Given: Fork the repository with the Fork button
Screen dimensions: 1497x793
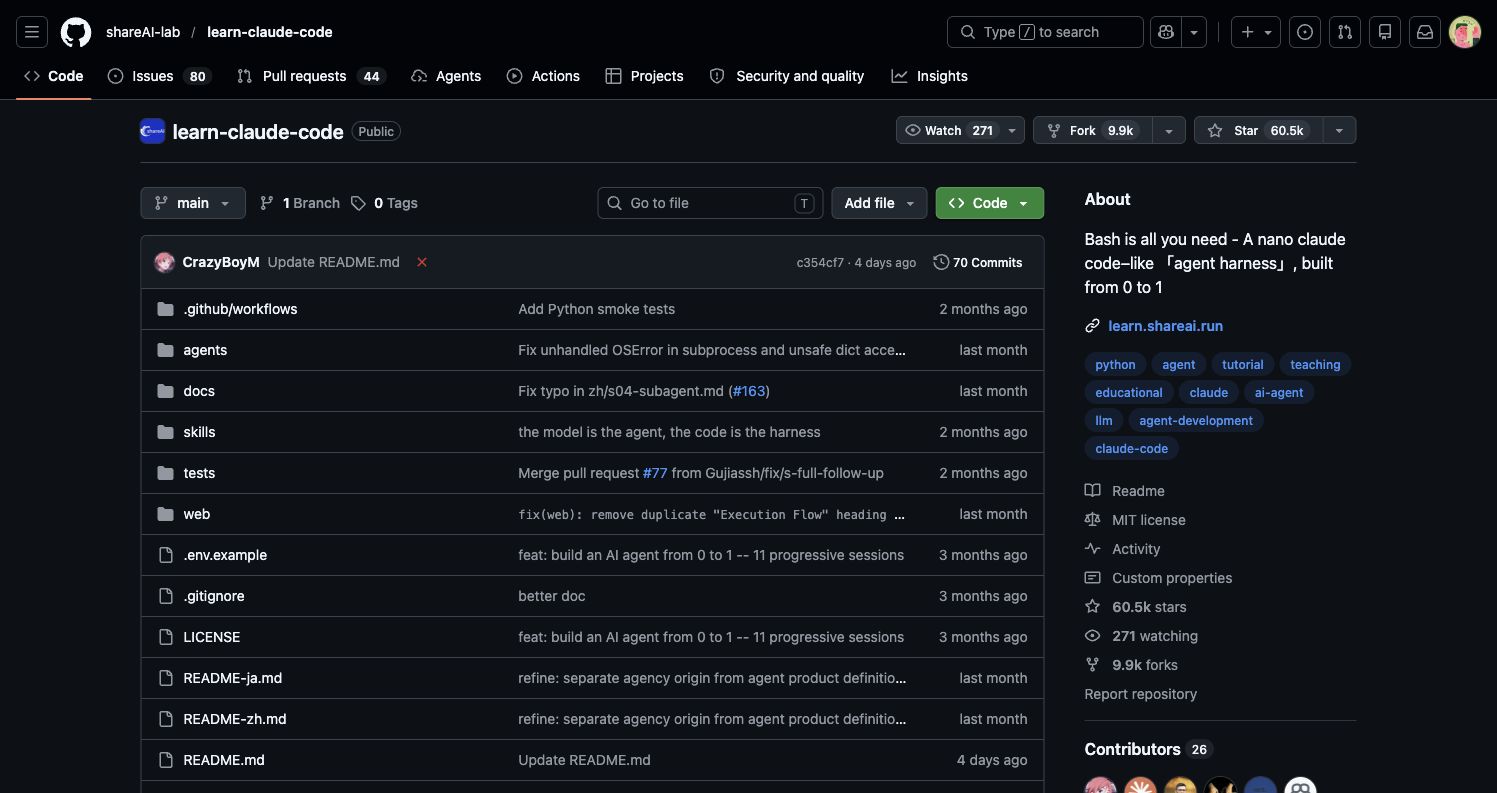Looking at the screenshot, I should pos(1093,131).
